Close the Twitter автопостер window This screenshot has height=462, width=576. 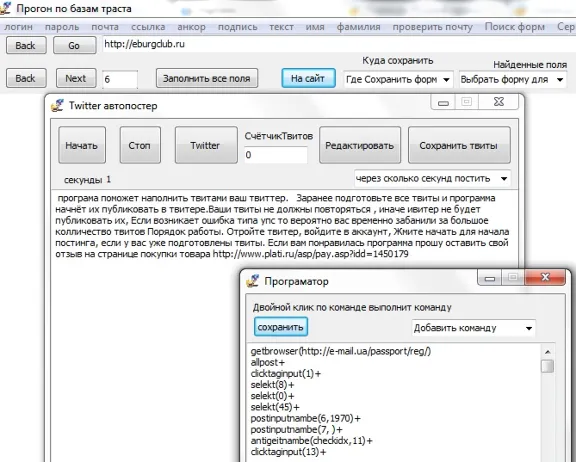(x=498, y=102)
